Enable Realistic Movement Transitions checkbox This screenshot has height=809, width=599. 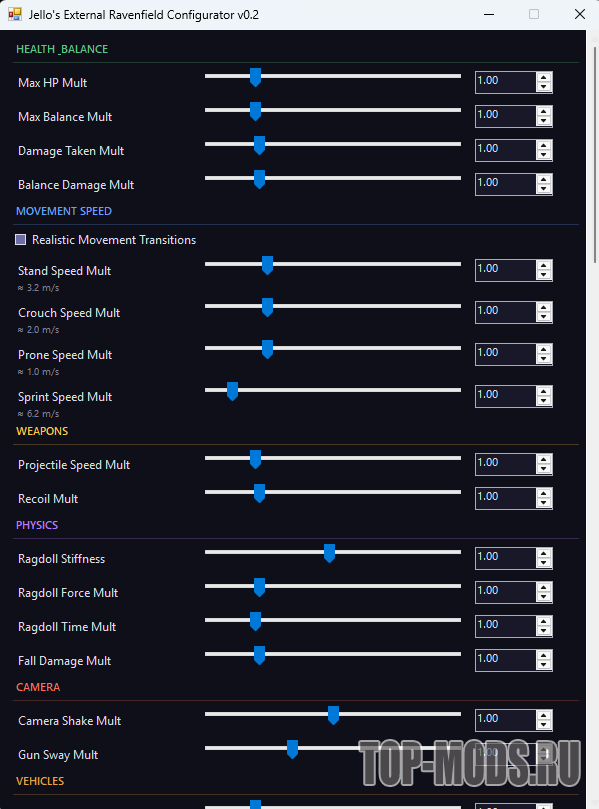click(x=21, y=239)
